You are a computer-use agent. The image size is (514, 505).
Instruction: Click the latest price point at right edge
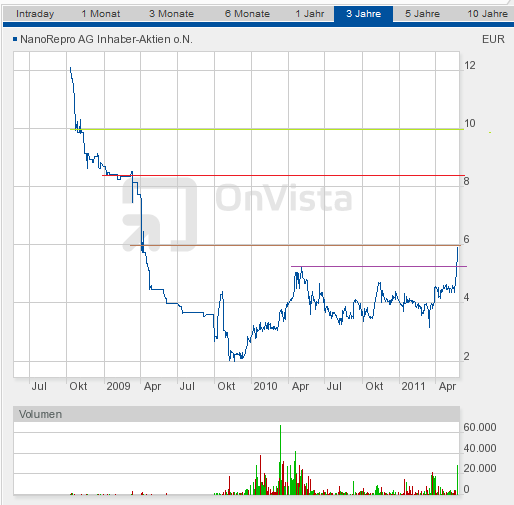point(458,248)
